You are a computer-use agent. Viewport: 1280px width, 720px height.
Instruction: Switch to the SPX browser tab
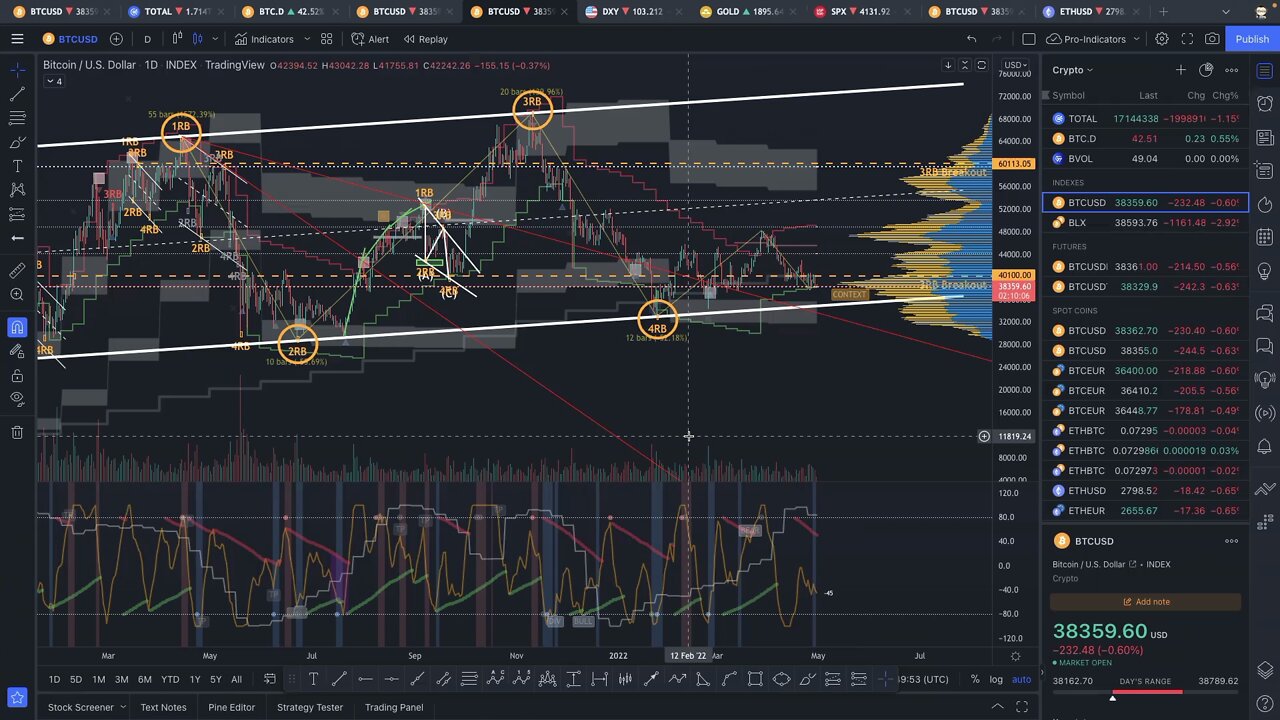861,12
